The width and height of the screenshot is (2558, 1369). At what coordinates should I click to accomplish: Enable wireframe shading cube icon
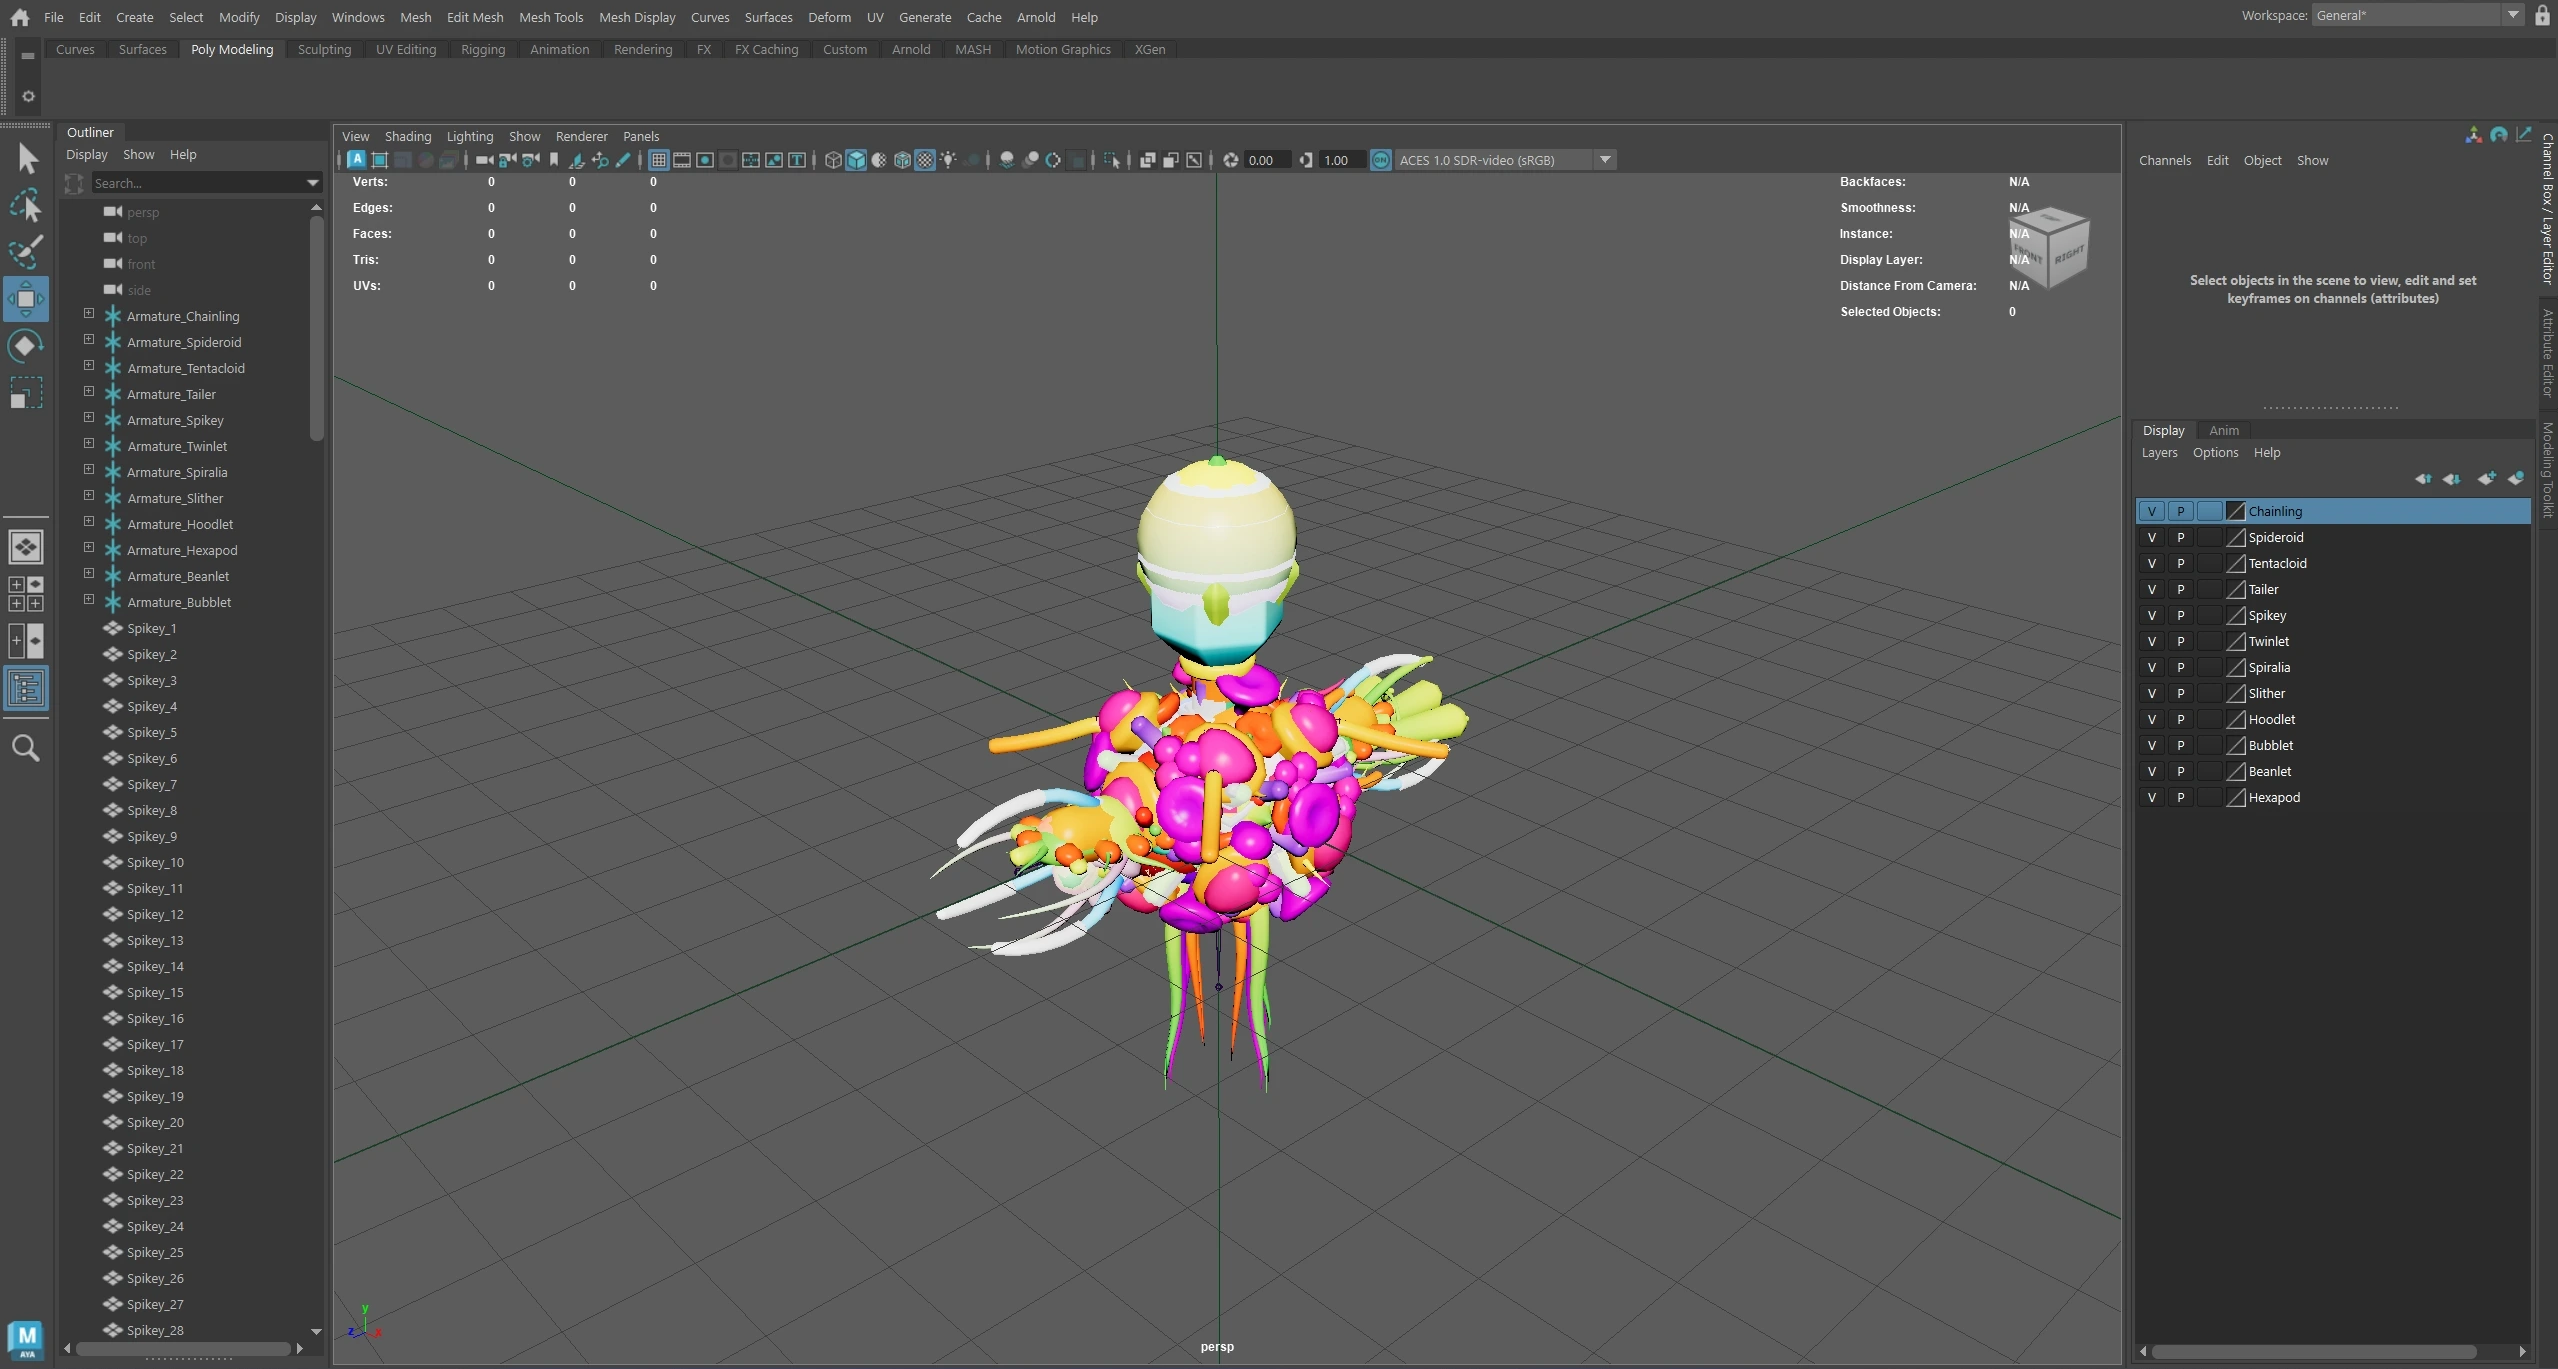tap(833, 160)
